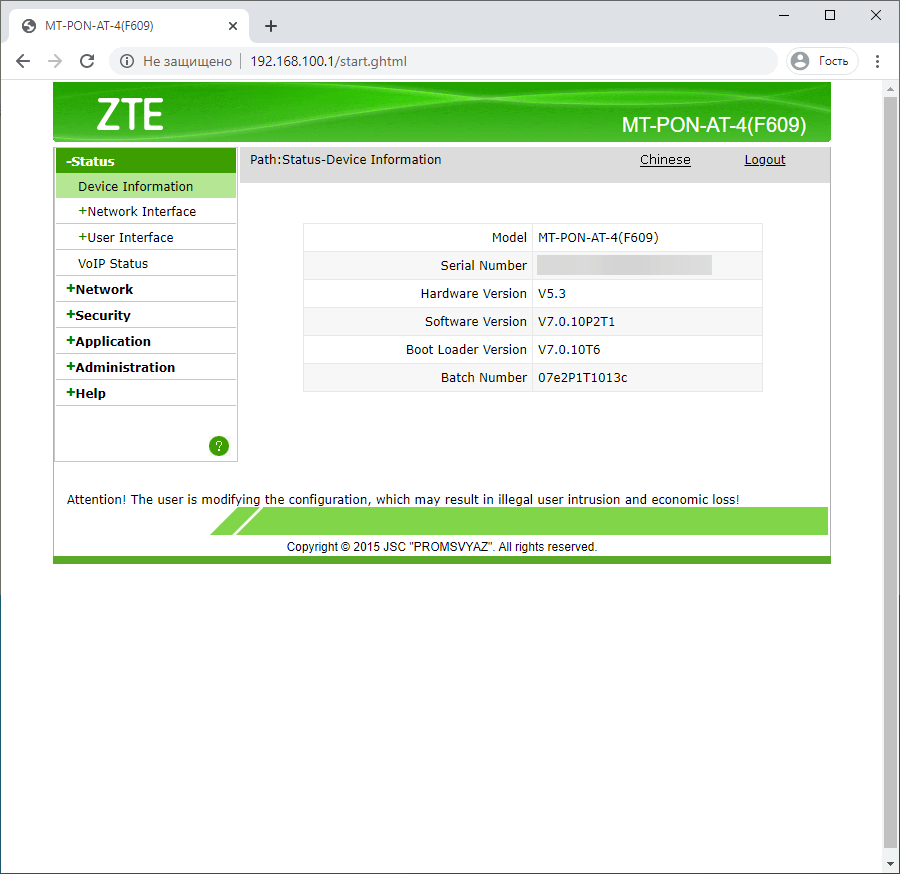Click the Logout link
Viewport: 900px width, 874px height.
click(x=765, y=159)
